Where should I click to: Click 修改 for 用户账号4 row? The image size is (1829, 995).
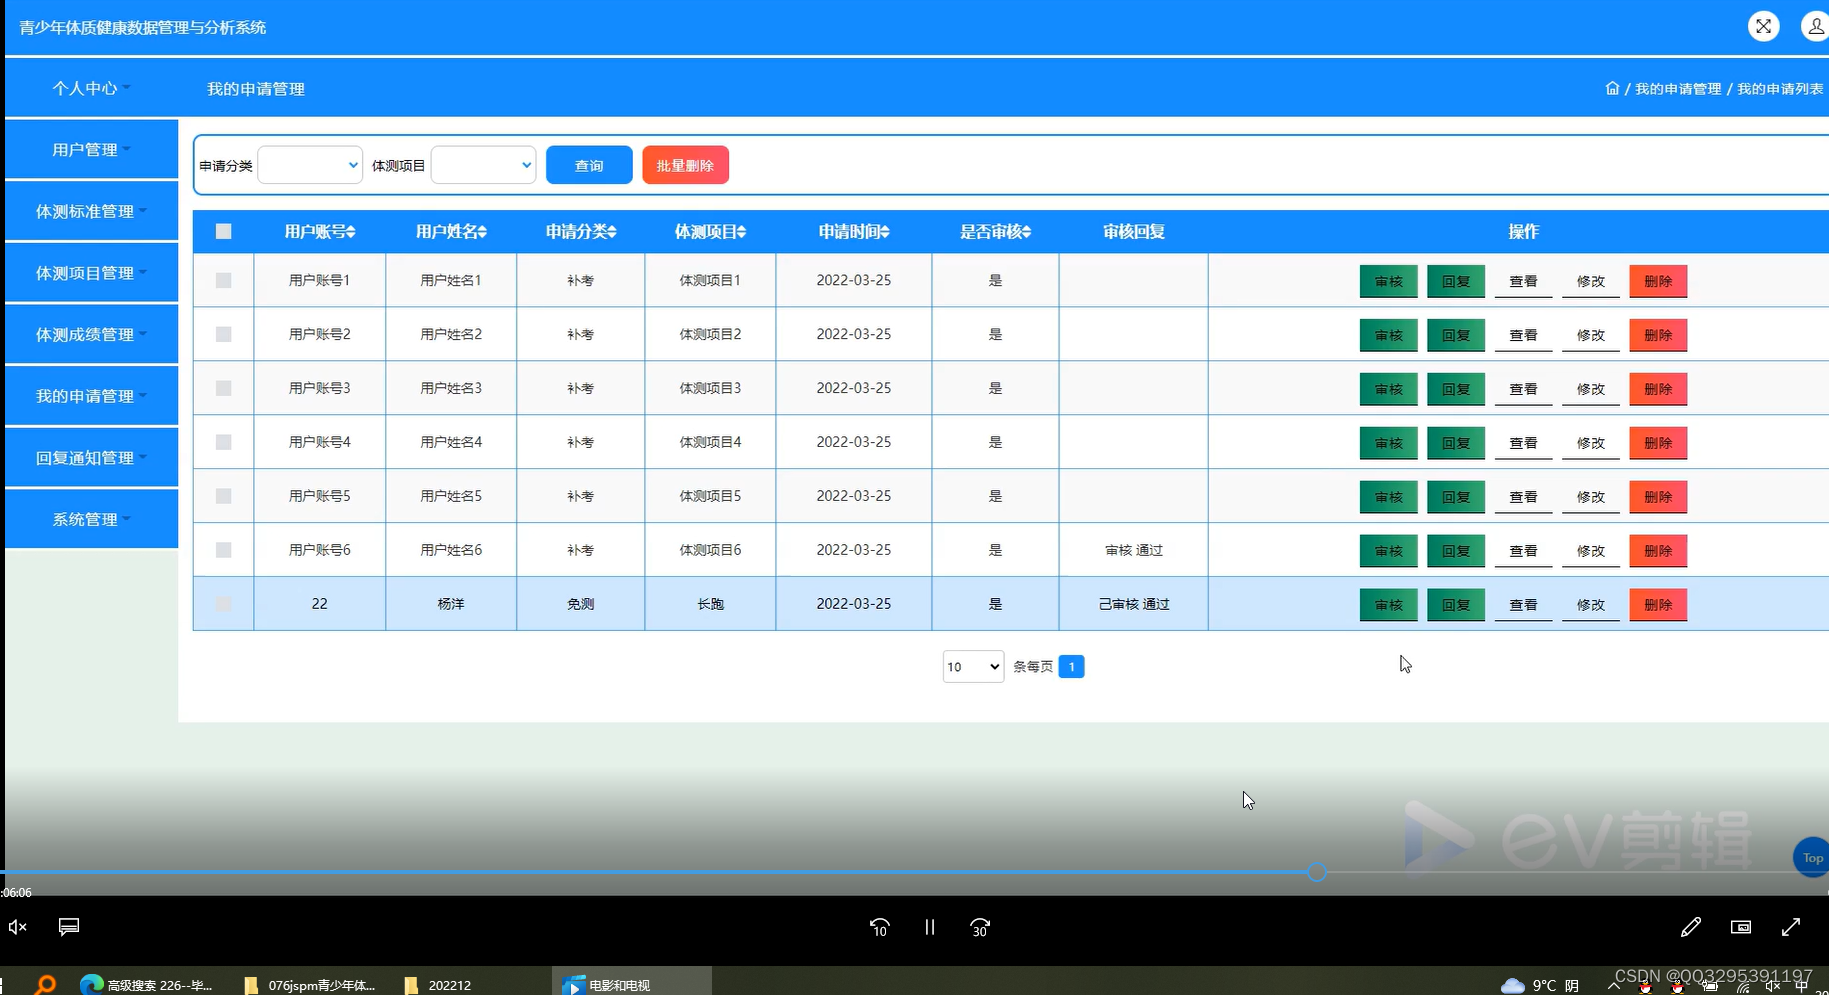(1590, 443)
